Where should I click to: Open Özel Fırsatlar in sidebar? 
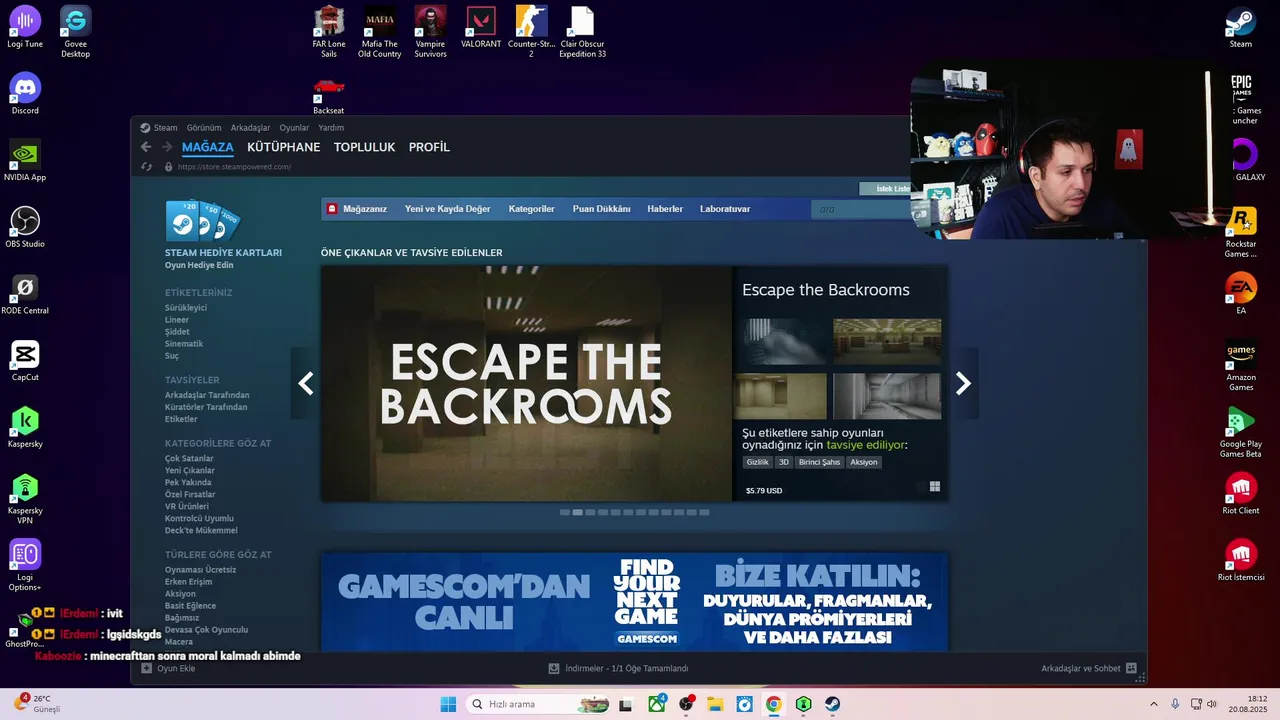[190, 495]
